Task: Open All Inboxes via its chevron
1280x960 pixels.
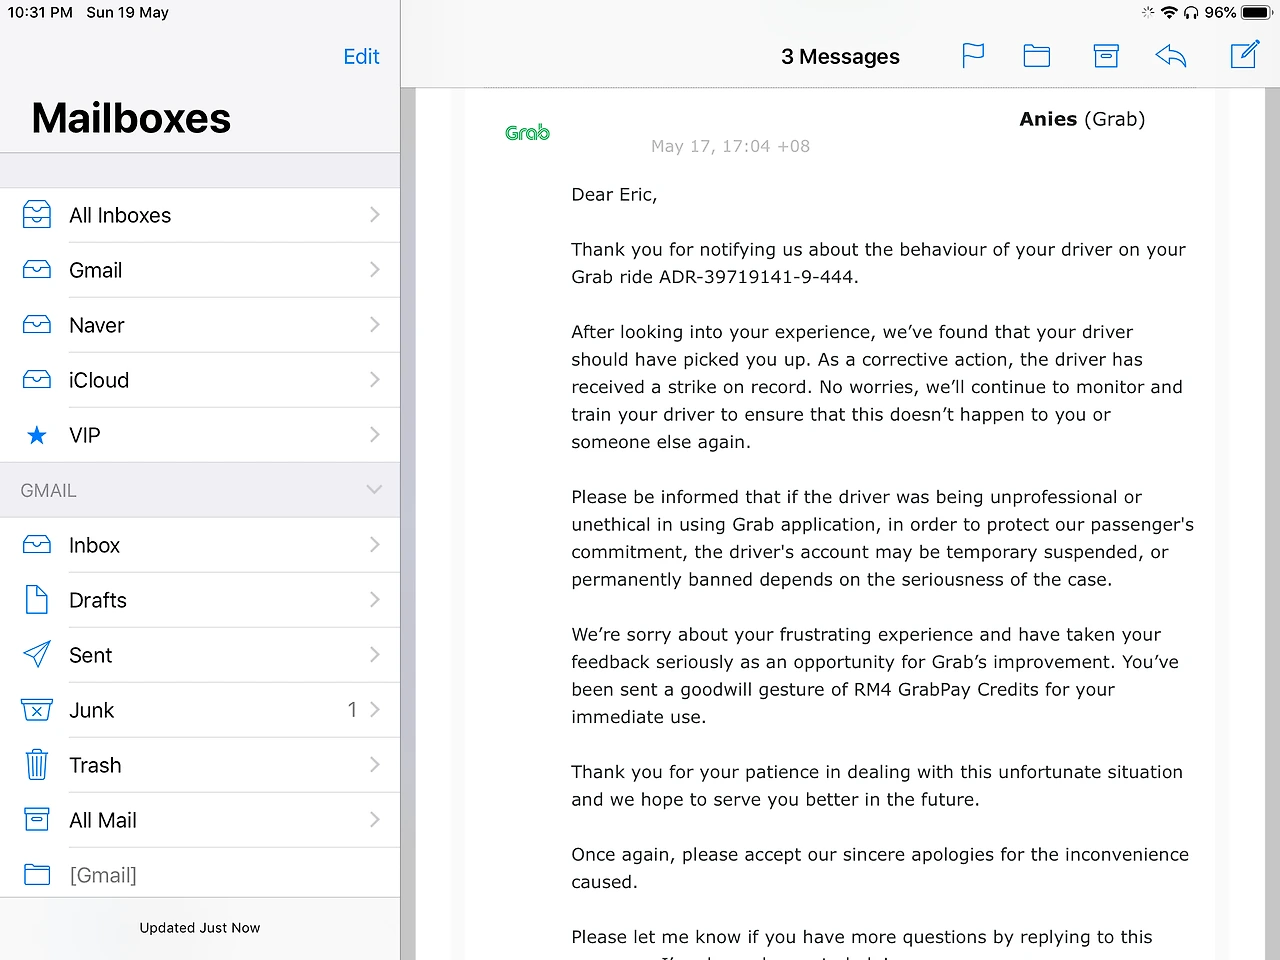Action: pos(375,215)
